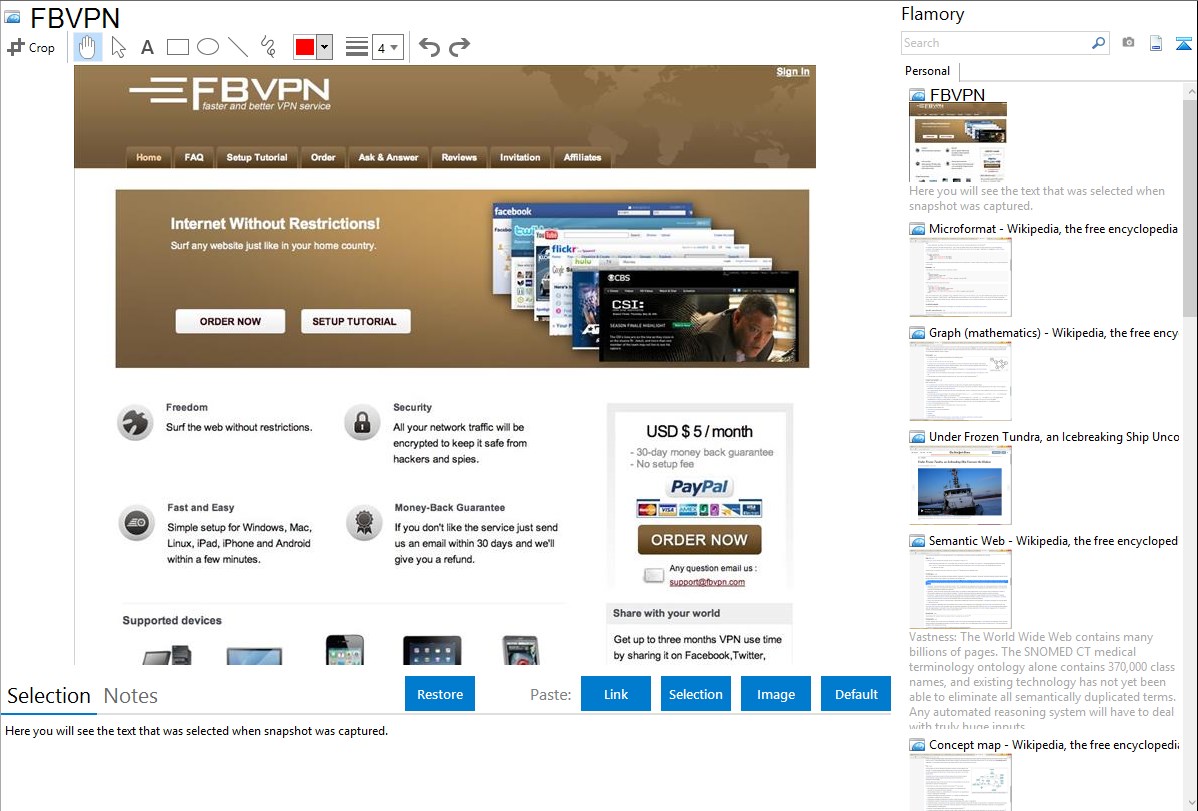Click Sign In on the FBVPN page

coord(793,72)
